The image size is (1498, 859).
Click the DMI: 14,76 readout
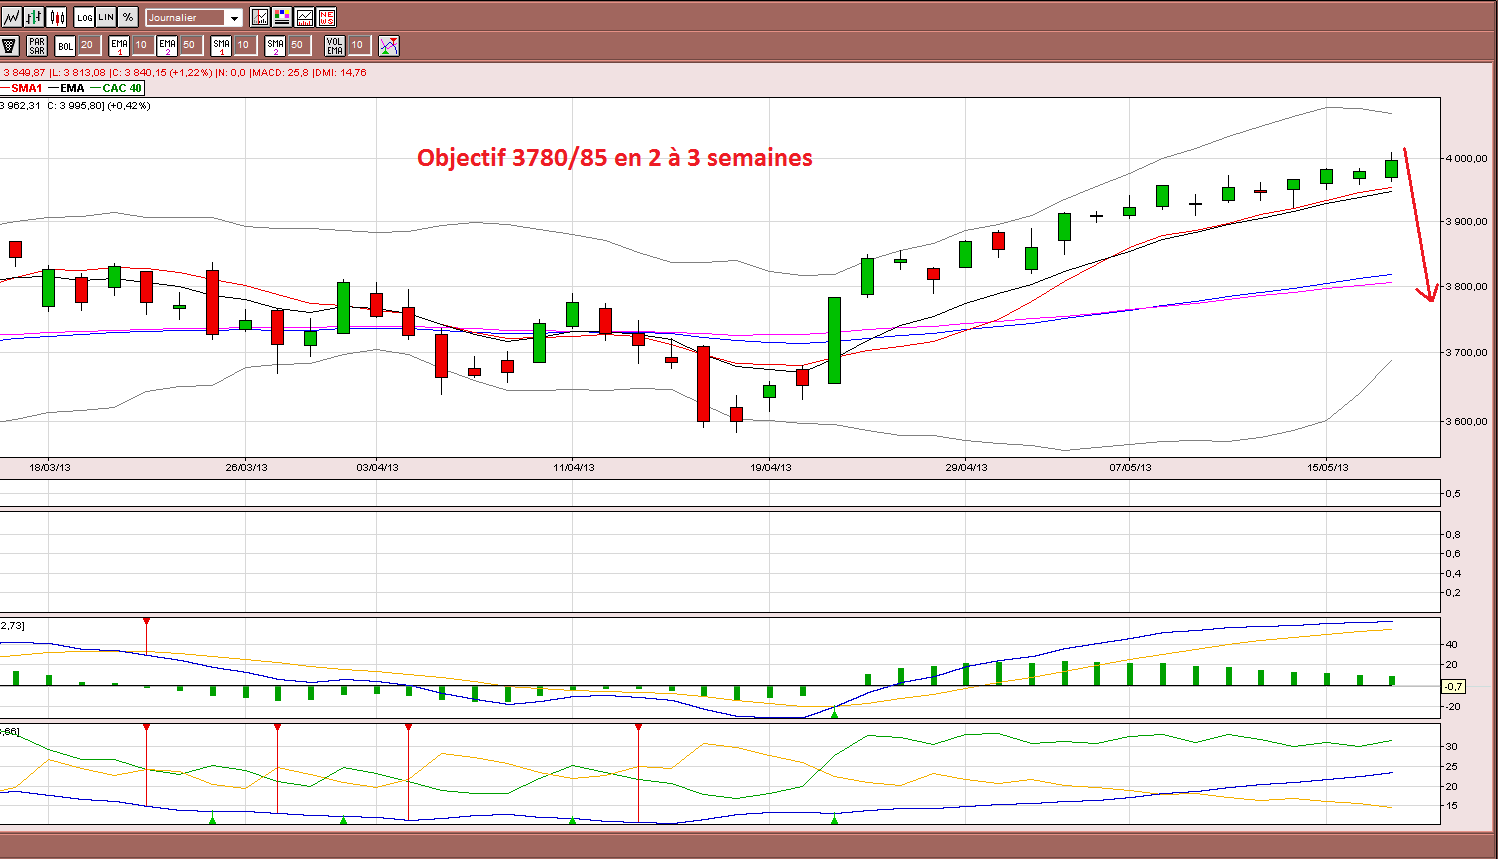click(x=340, y=72)
